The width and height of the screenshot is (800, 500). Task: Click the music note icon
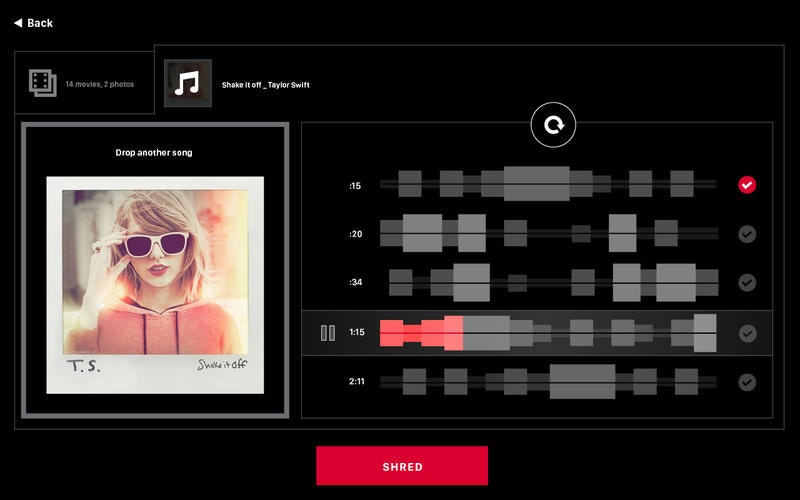click(187, 83)
